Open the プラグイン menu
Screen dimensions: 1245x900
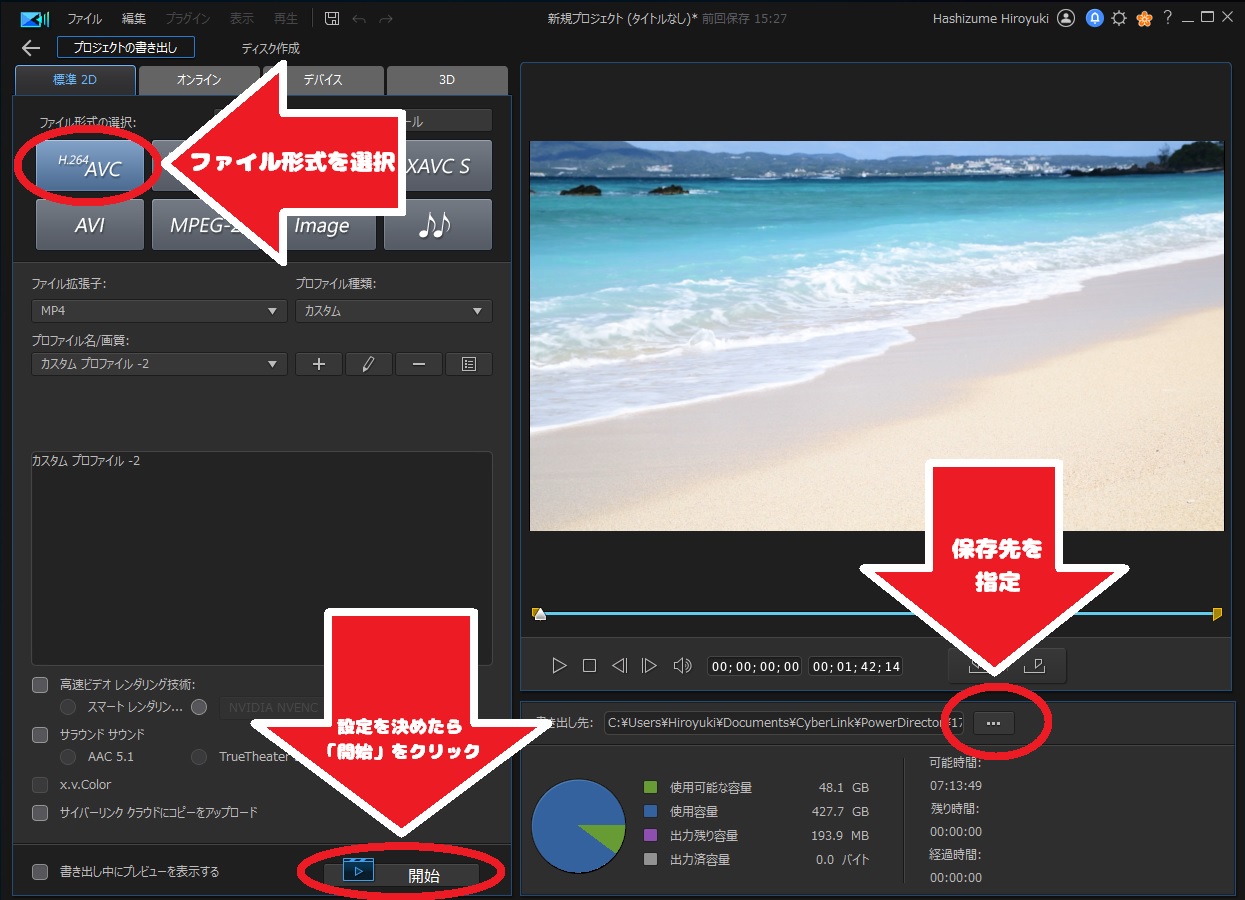point(187,19)
